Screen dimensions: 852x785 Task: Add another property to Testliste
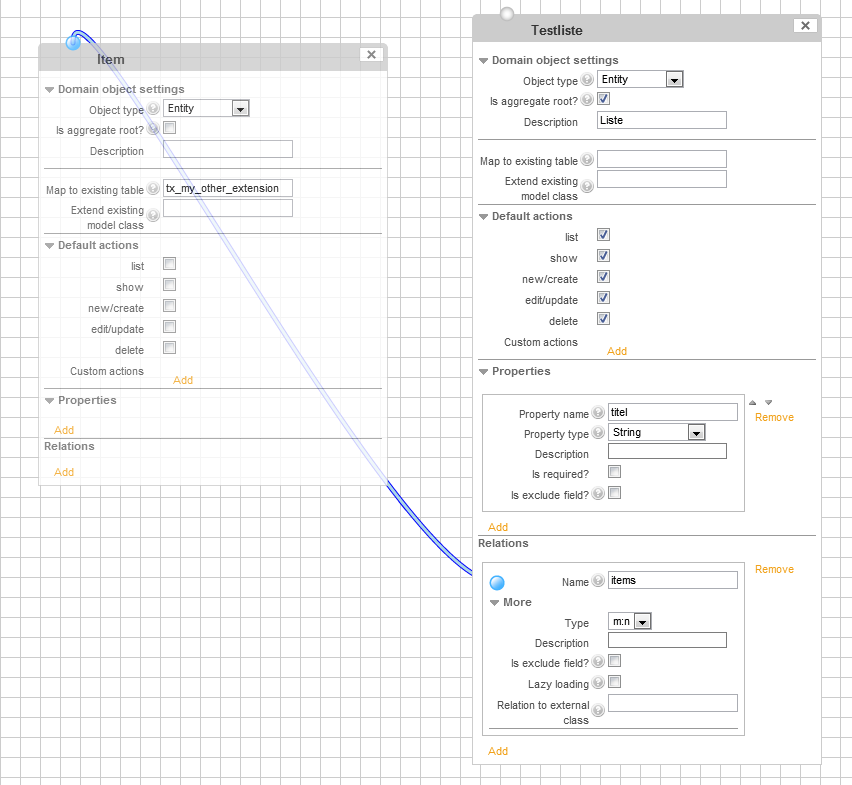pos(498,527)
